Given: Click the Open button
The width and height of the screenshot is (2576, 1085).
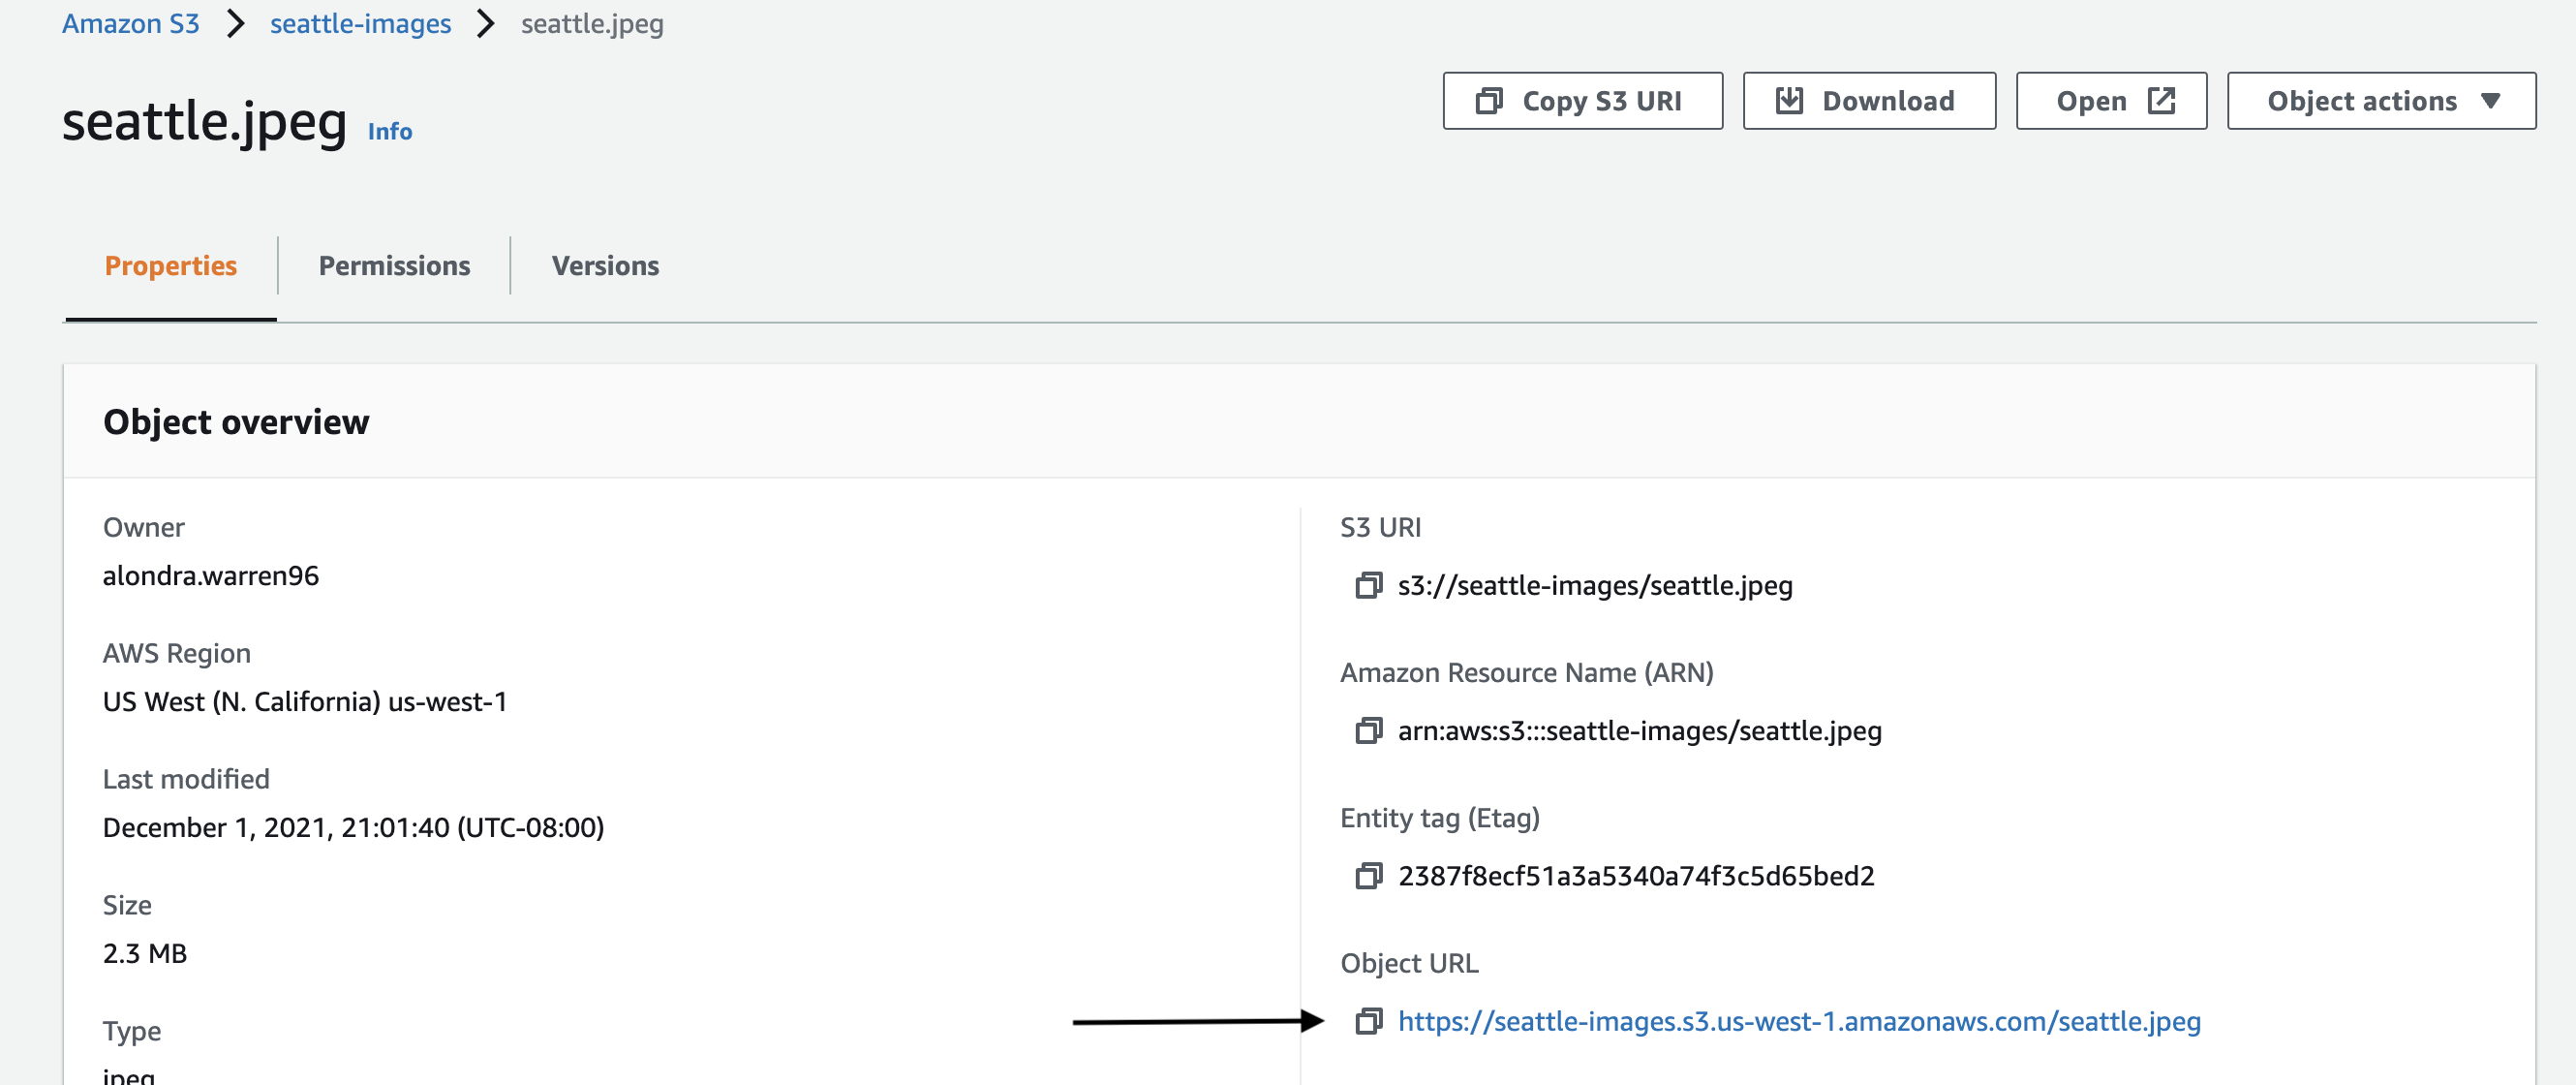Looking at the screenshot, I should click(2113, 101).
